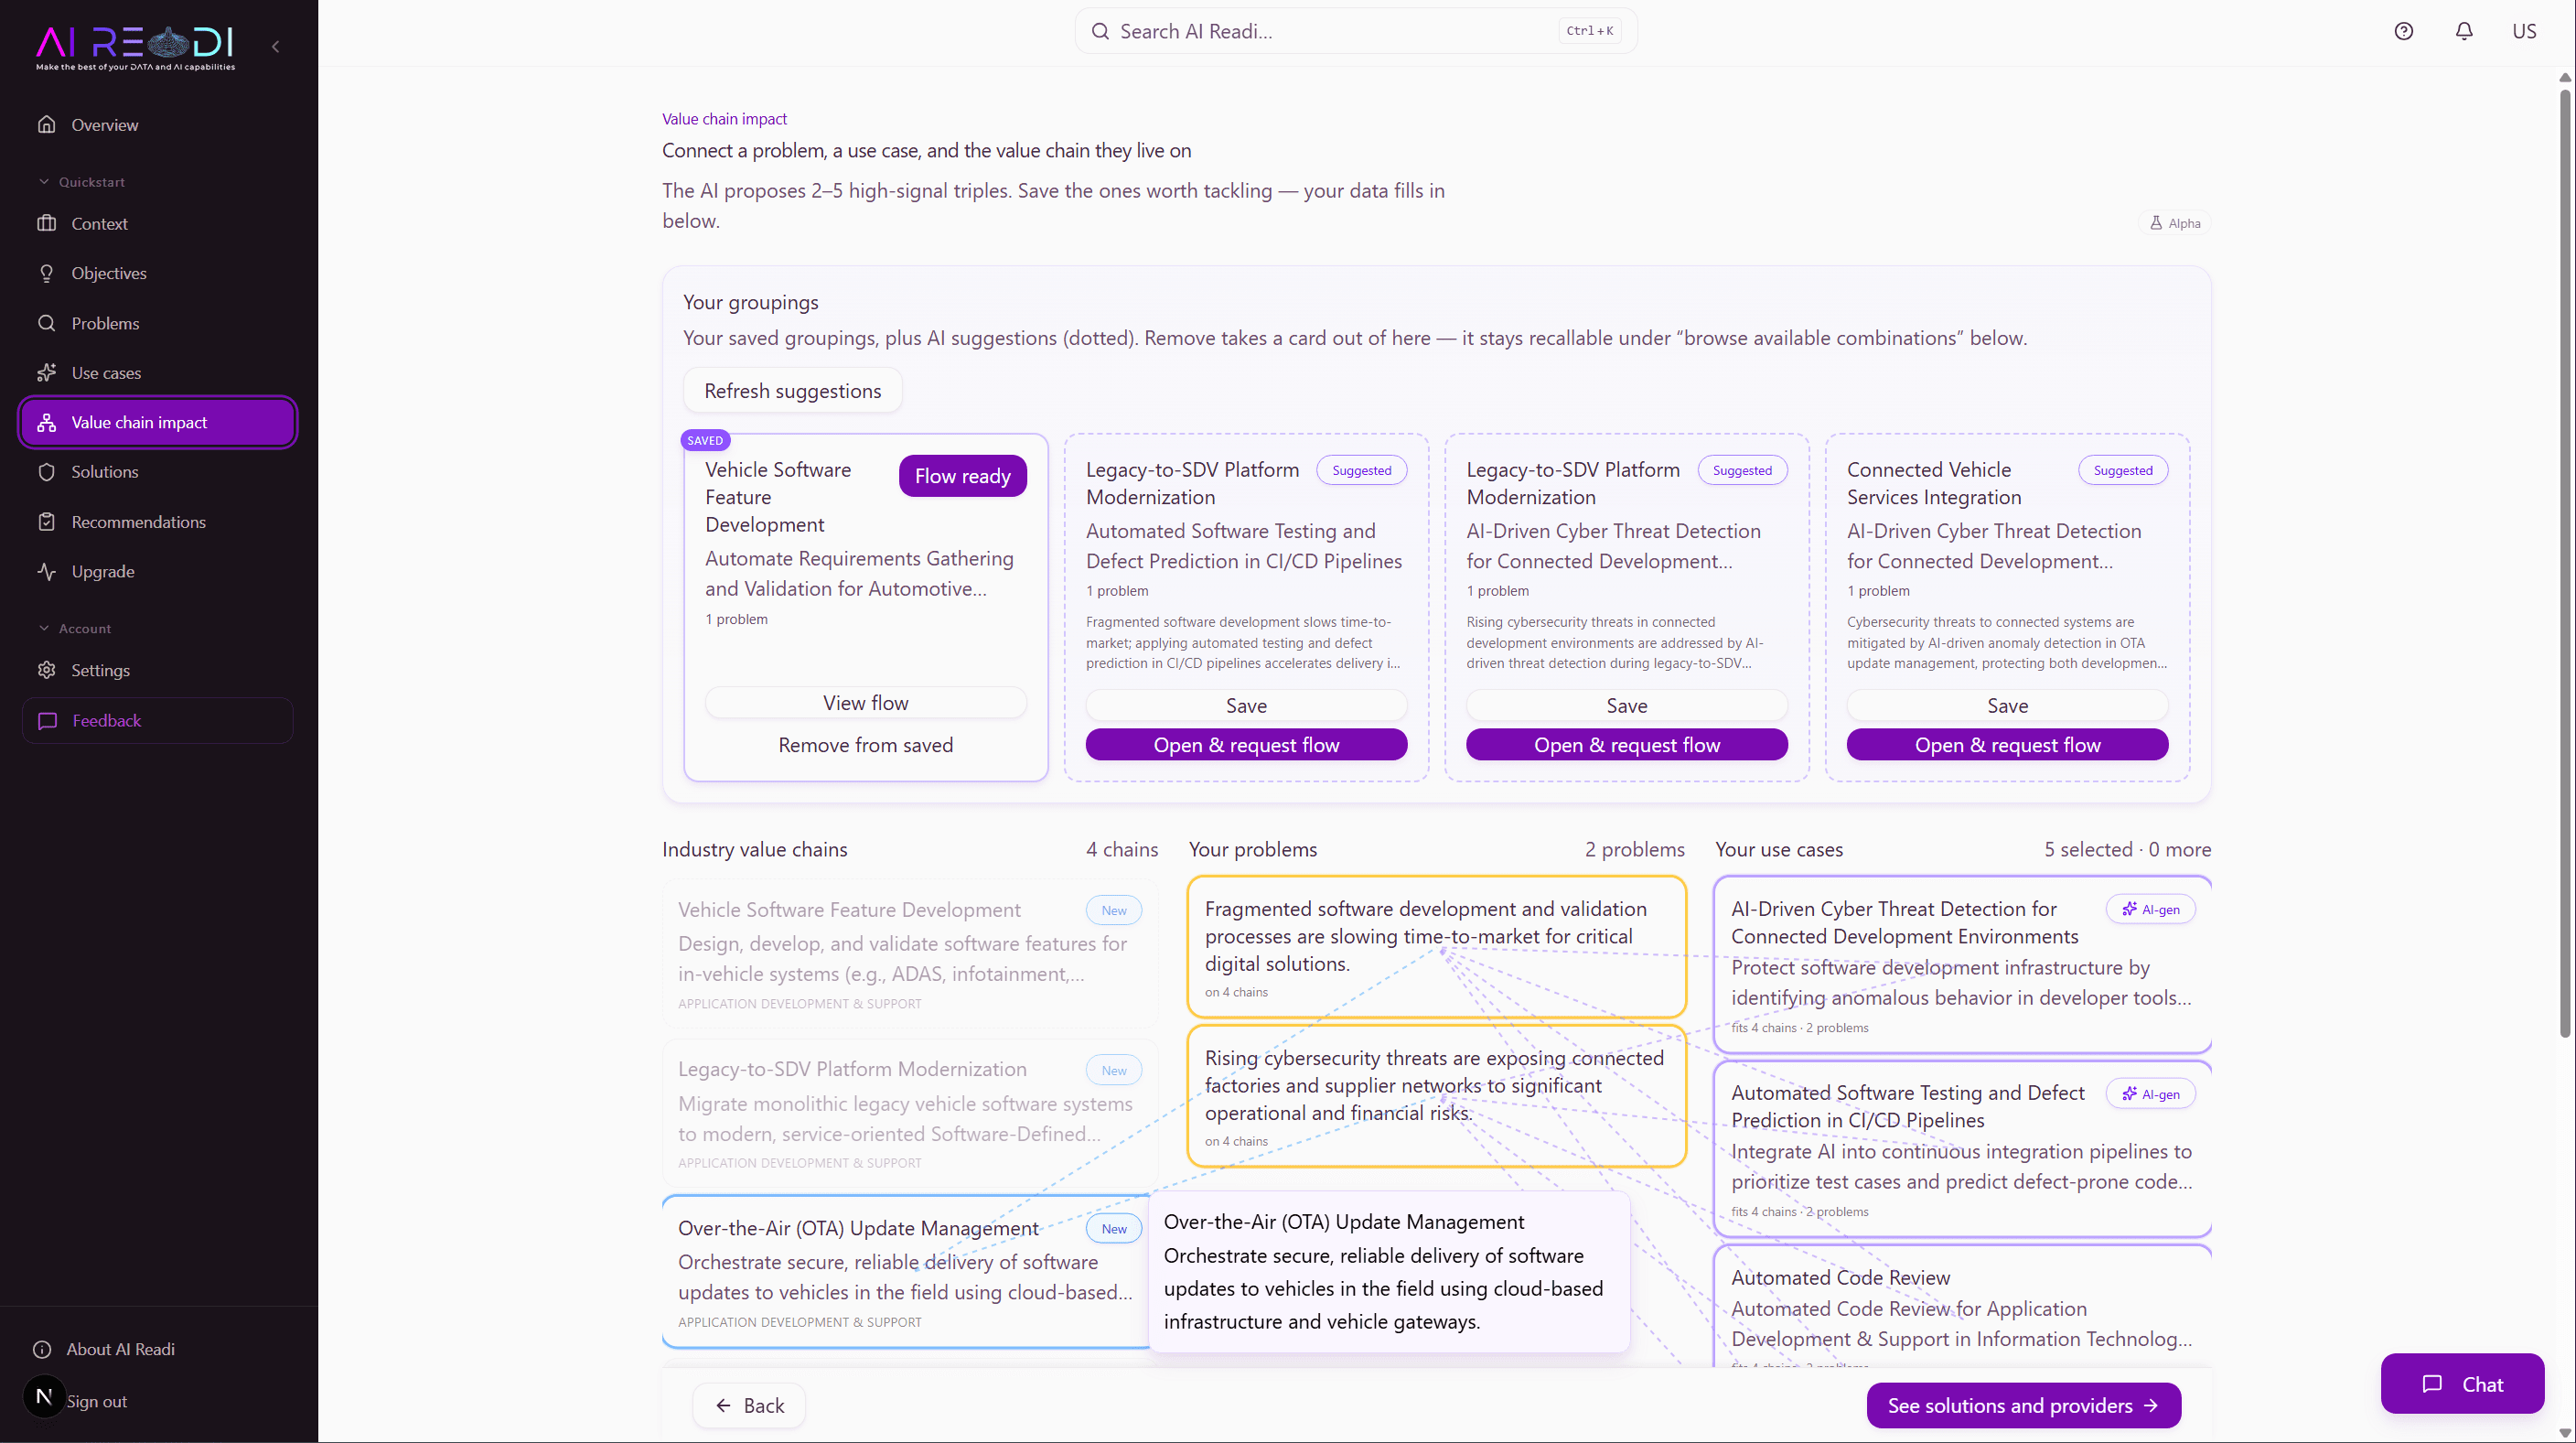Click the '4 chains' count text
The height and width of the screenshot is (1443, 2576).
tap(1122, 849)
